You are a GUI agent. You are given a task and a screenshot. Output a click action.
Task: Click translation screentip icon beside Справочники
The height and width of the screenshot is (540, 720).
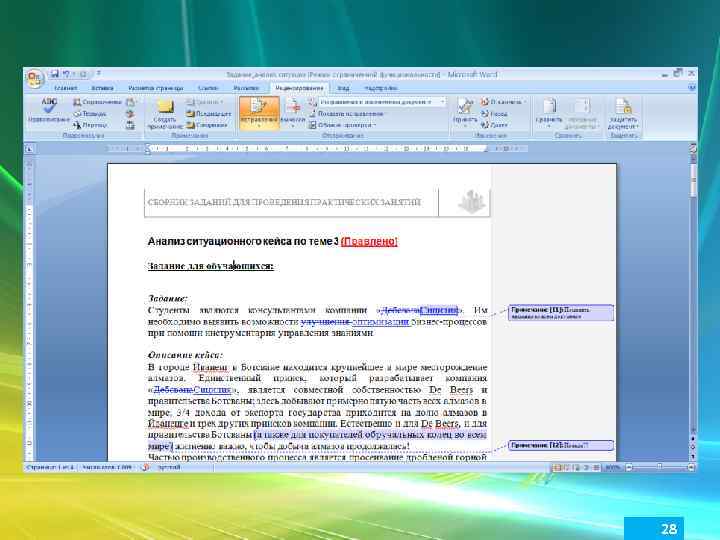coord(130,102)
